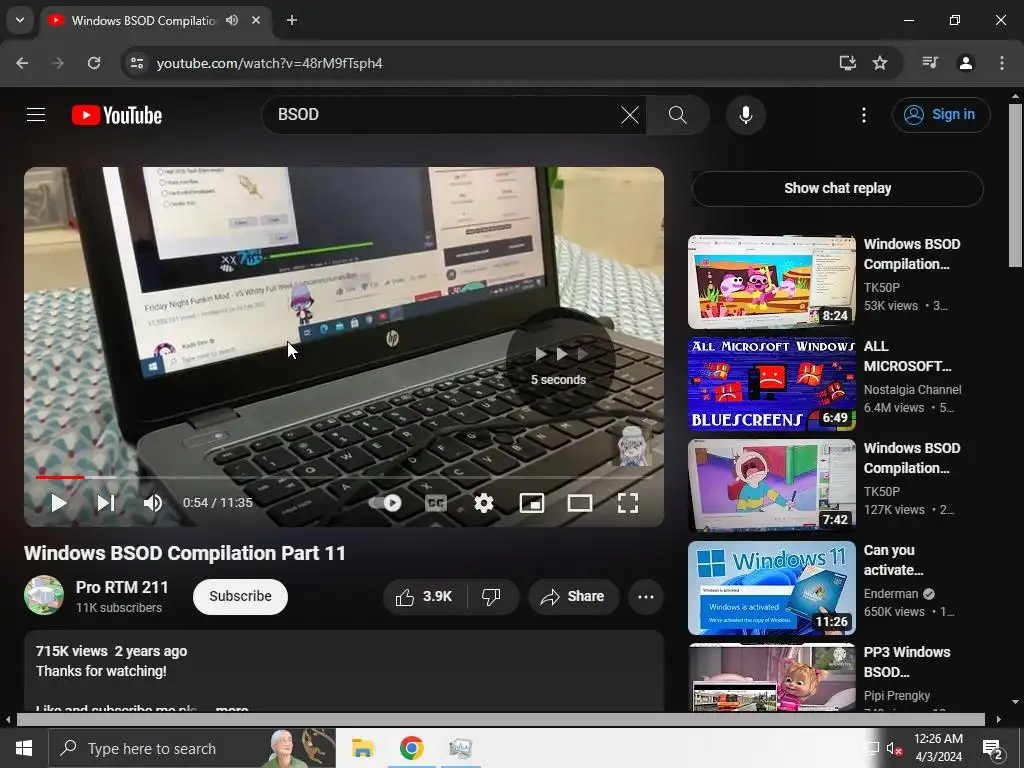Click the muted volume tray icon
The height and width of the screenshot is (768, 1024).
893,748
